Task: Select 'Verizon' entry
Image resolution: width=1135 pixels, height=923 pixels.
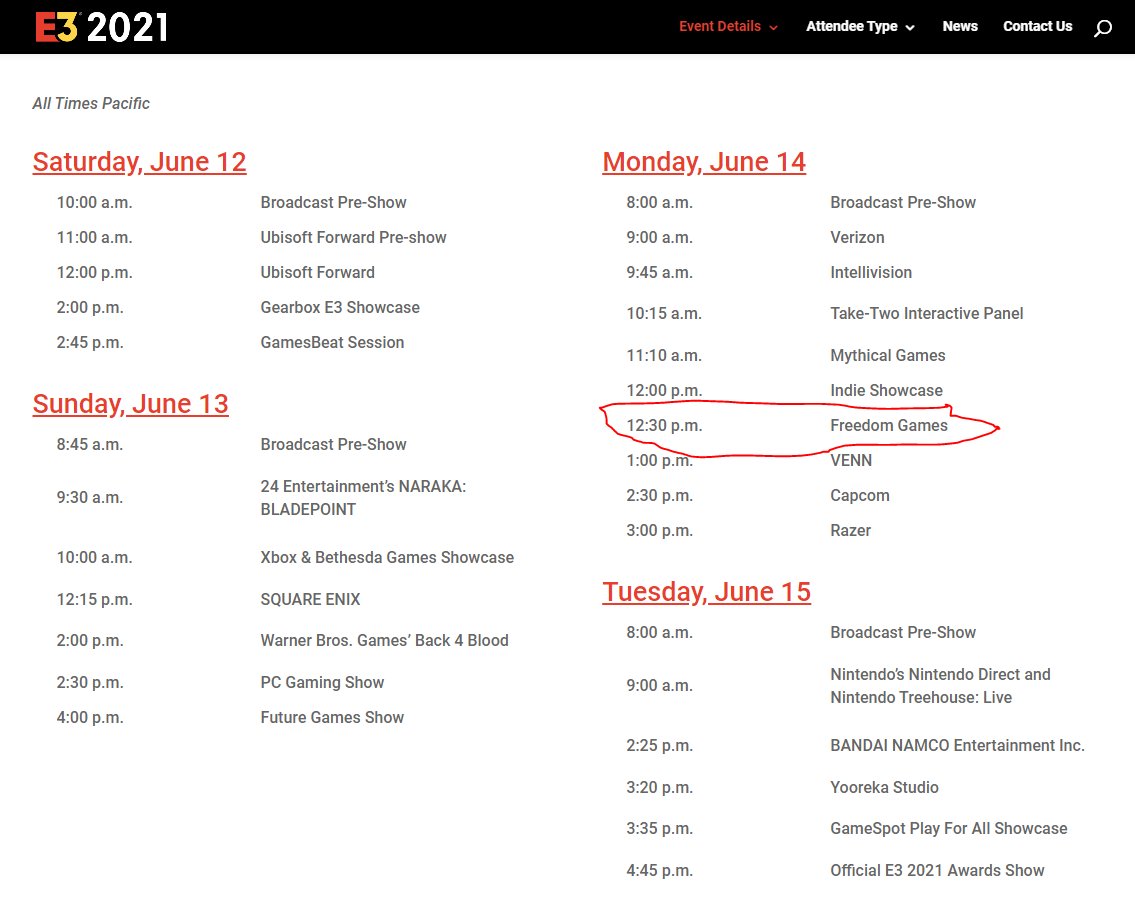Action: (x=857, y=237)
